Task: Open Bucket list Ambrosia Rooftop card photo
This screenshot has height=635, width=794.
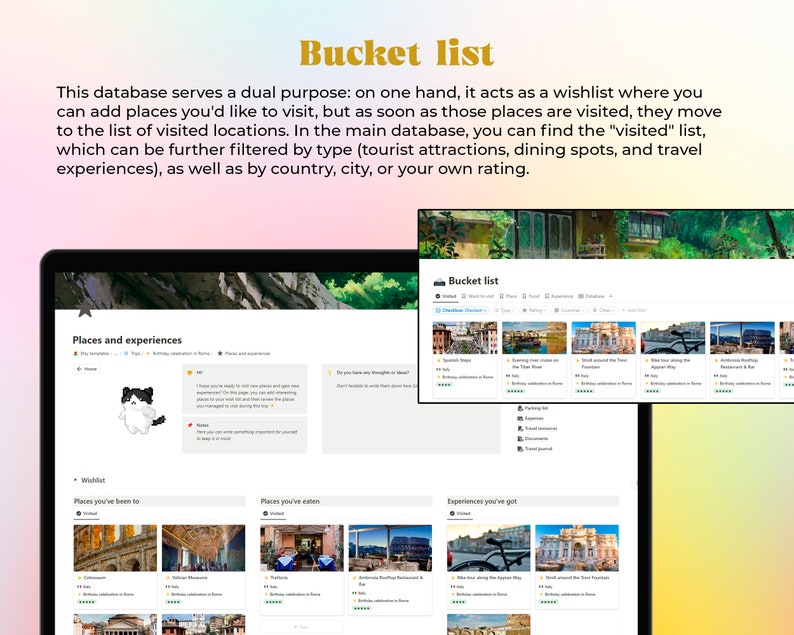Action: click(742, 338)
